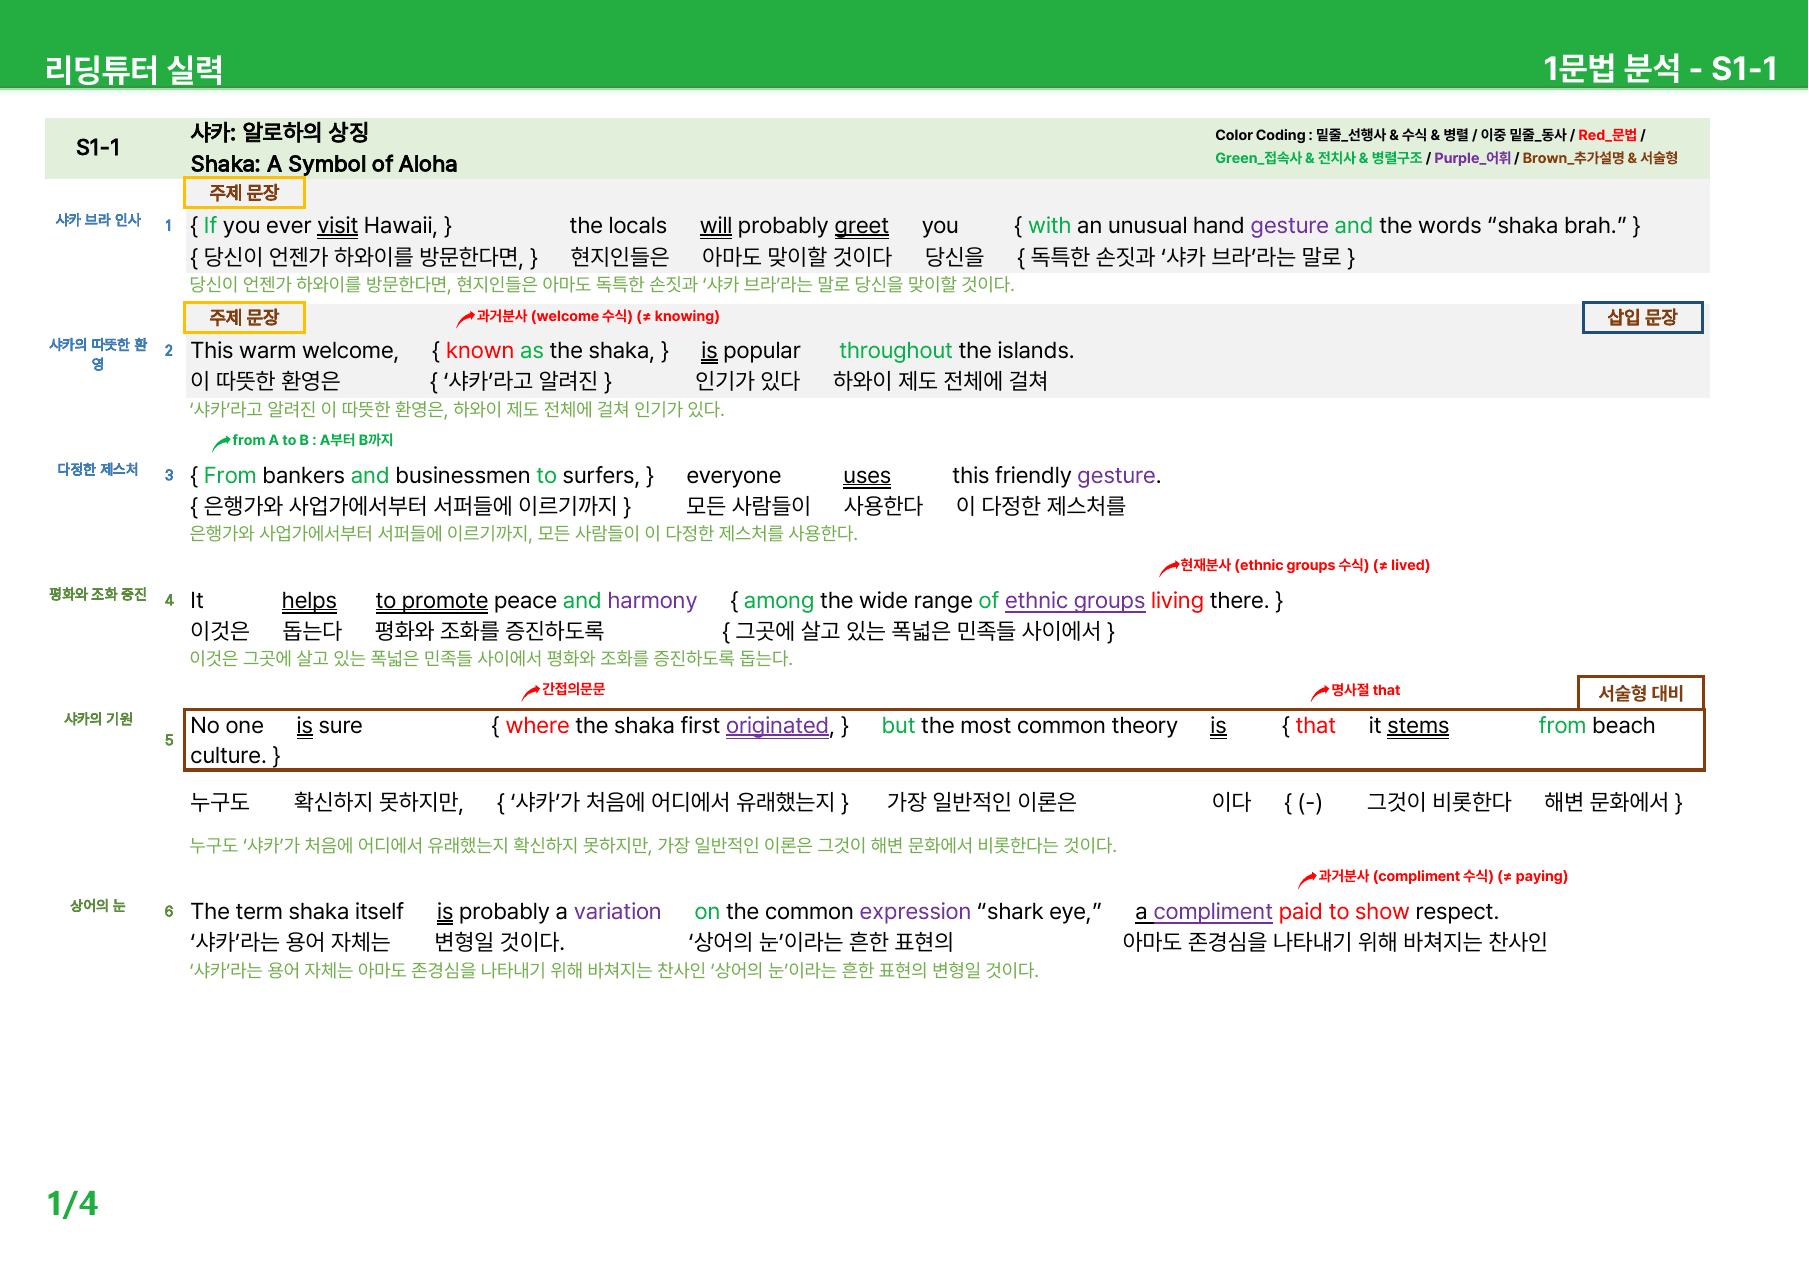Click the "Brown_추가설명 & 서술형" legend entry
Image resolution: width=1809 pixels, height=1278 pixels.
(x=1600, y=158)
